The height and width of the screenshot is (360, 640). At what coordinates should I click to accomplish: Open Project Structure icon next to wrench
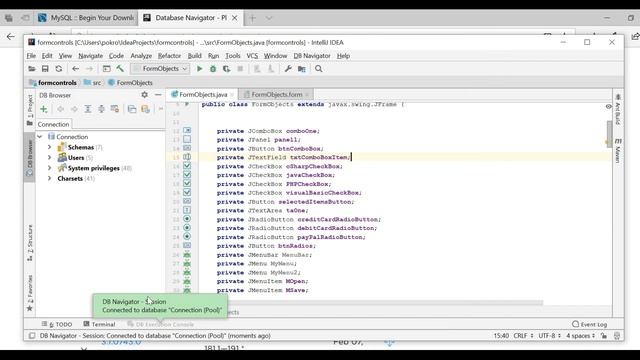point(302,69)
